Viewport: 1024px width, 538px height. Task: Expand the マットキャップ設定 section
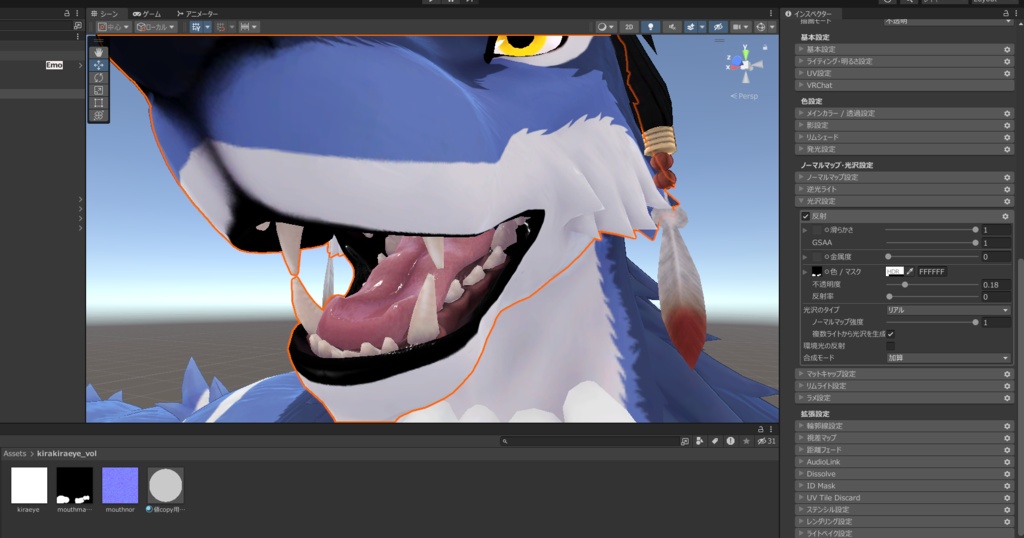pos(904,374)
